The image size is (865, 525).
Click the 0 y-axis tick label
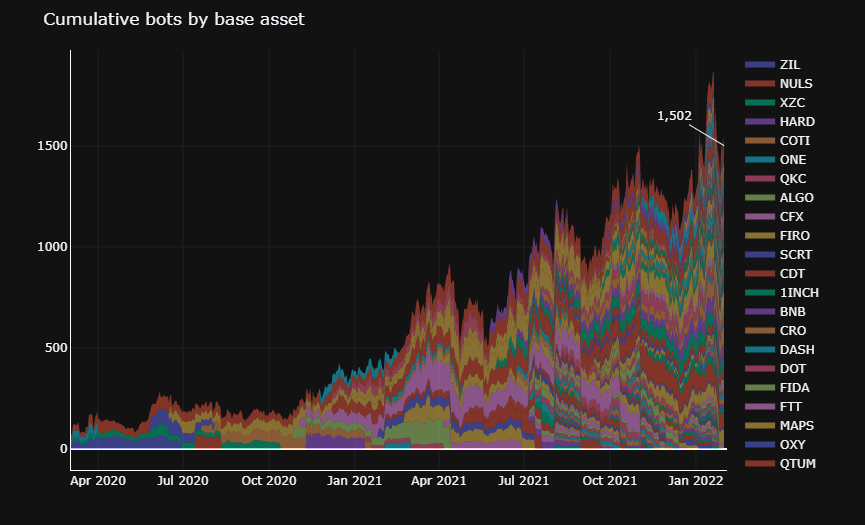63,449
